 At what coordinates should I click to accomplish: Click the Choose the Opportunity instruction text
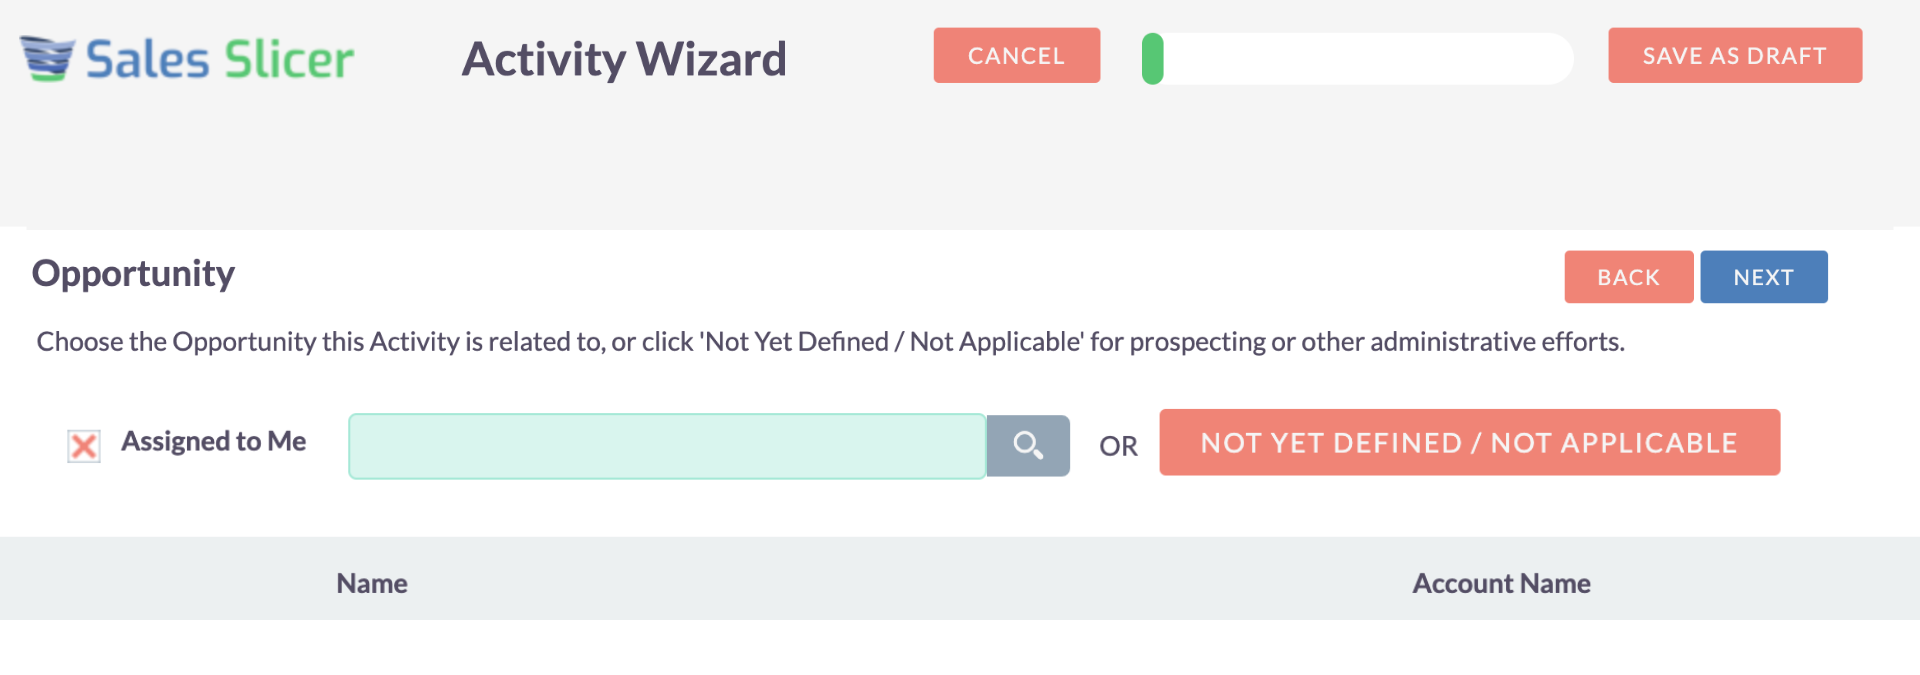830,342
